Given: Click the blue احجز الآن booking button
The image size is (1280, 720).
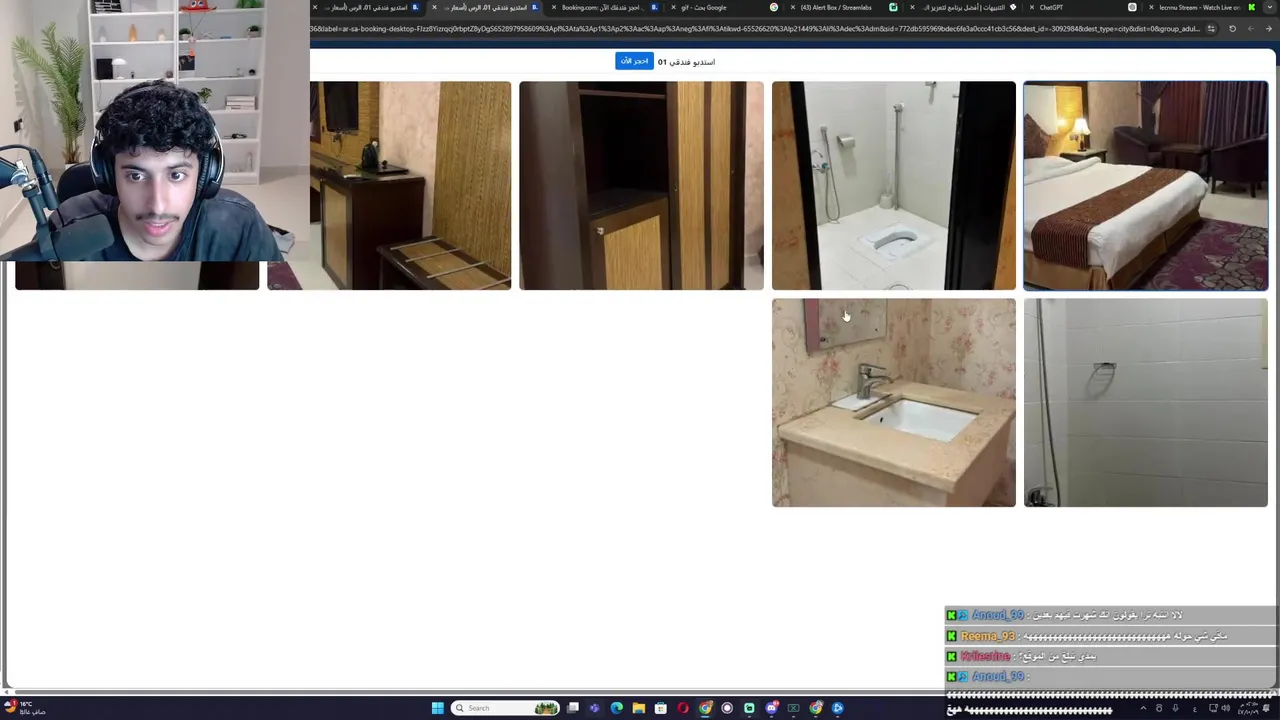Looking at the screenshot, I should (634, 61).
